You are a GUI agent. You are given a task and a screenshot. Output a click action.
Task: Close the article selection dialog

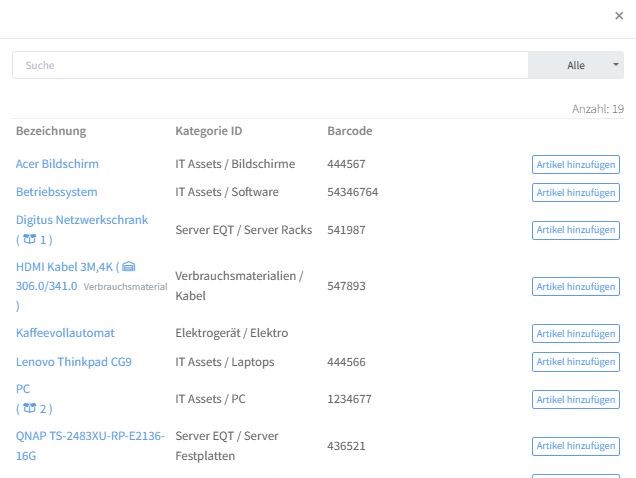(x=619, y=16)
